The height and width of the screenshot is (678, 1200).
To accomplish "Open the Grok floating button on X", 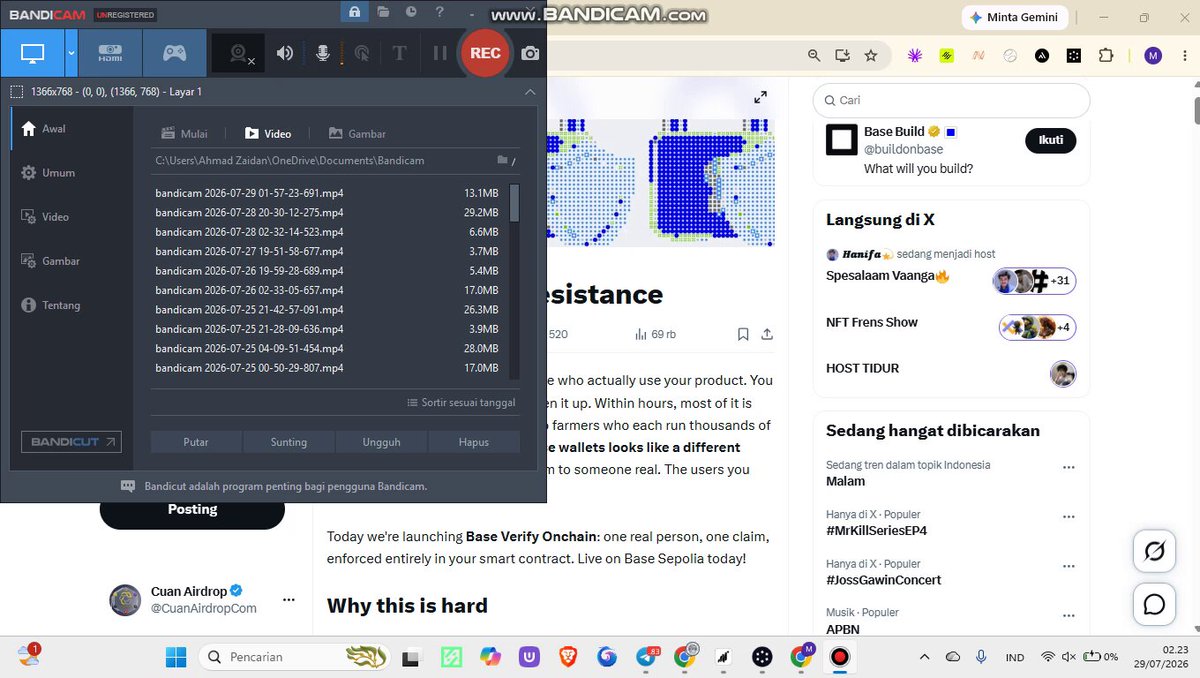I will click(1154, 551).
